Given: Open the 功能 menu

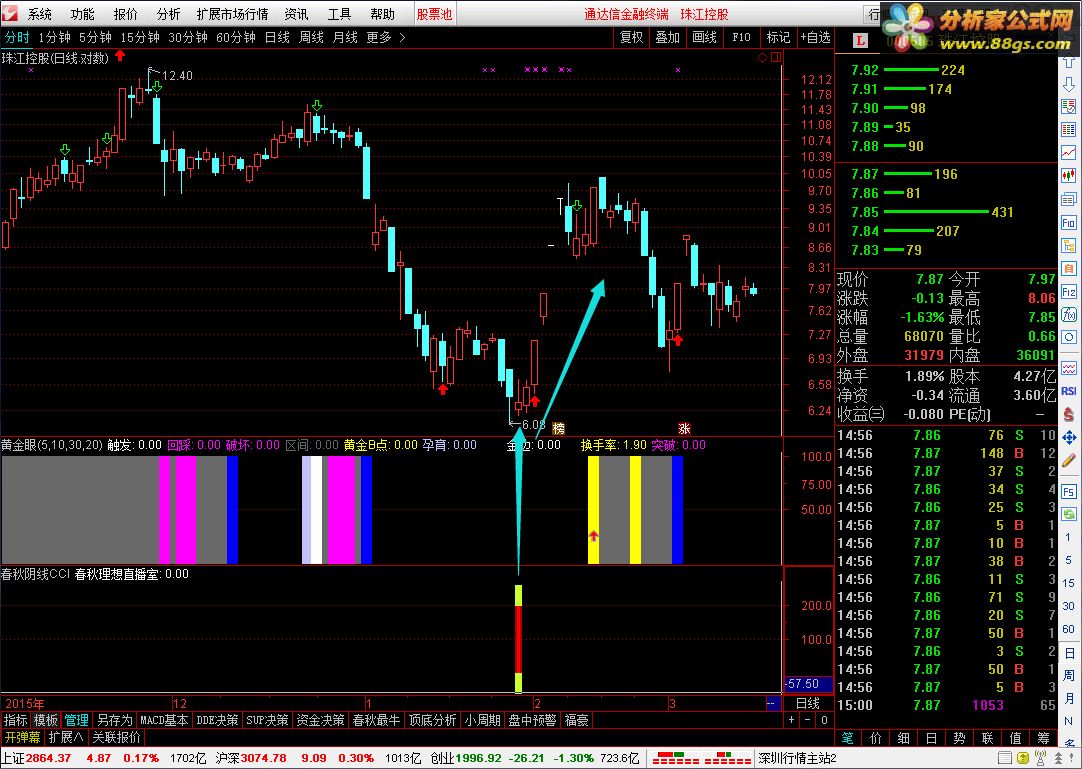Looking at the screenshot, I should (82, 14).
